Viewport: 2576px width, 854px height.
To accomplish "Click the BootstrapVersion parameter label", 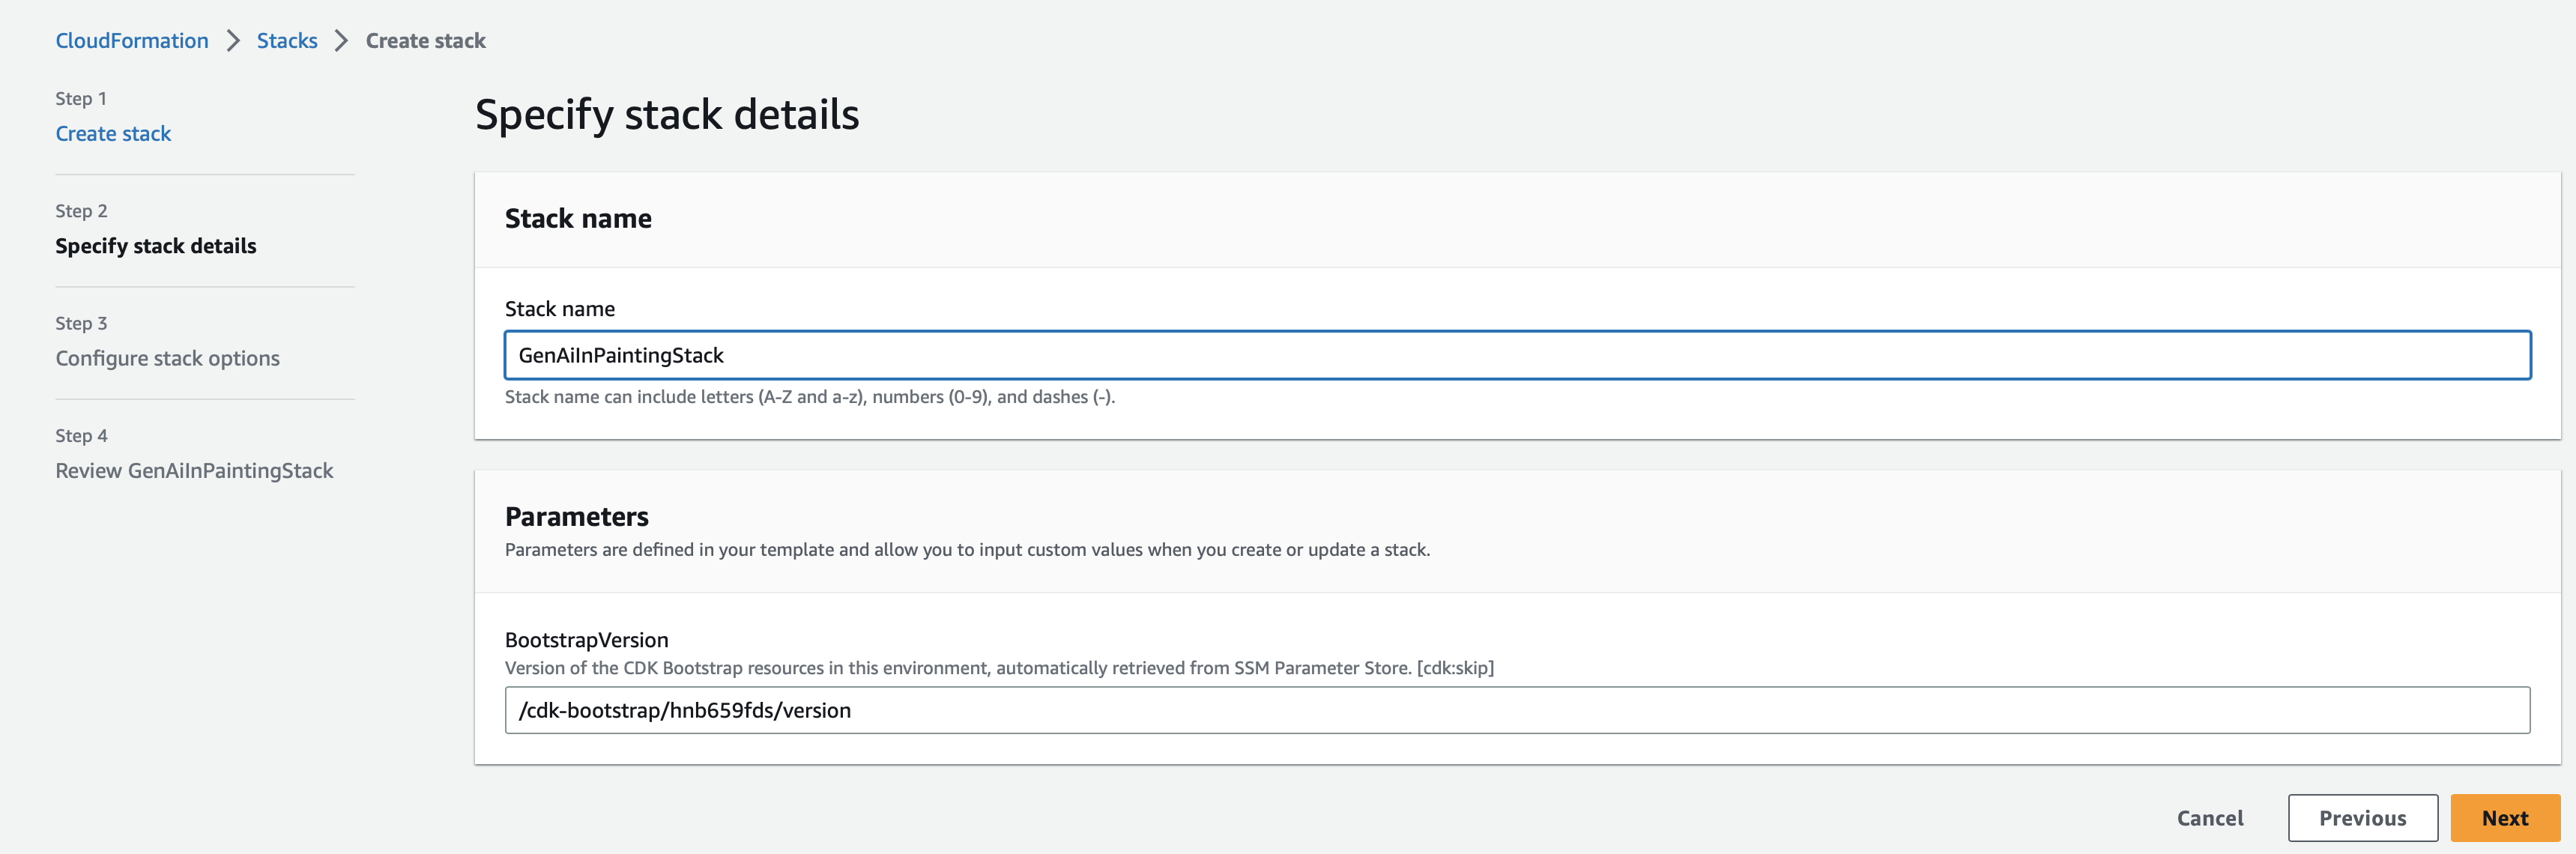I will point(586,640).
